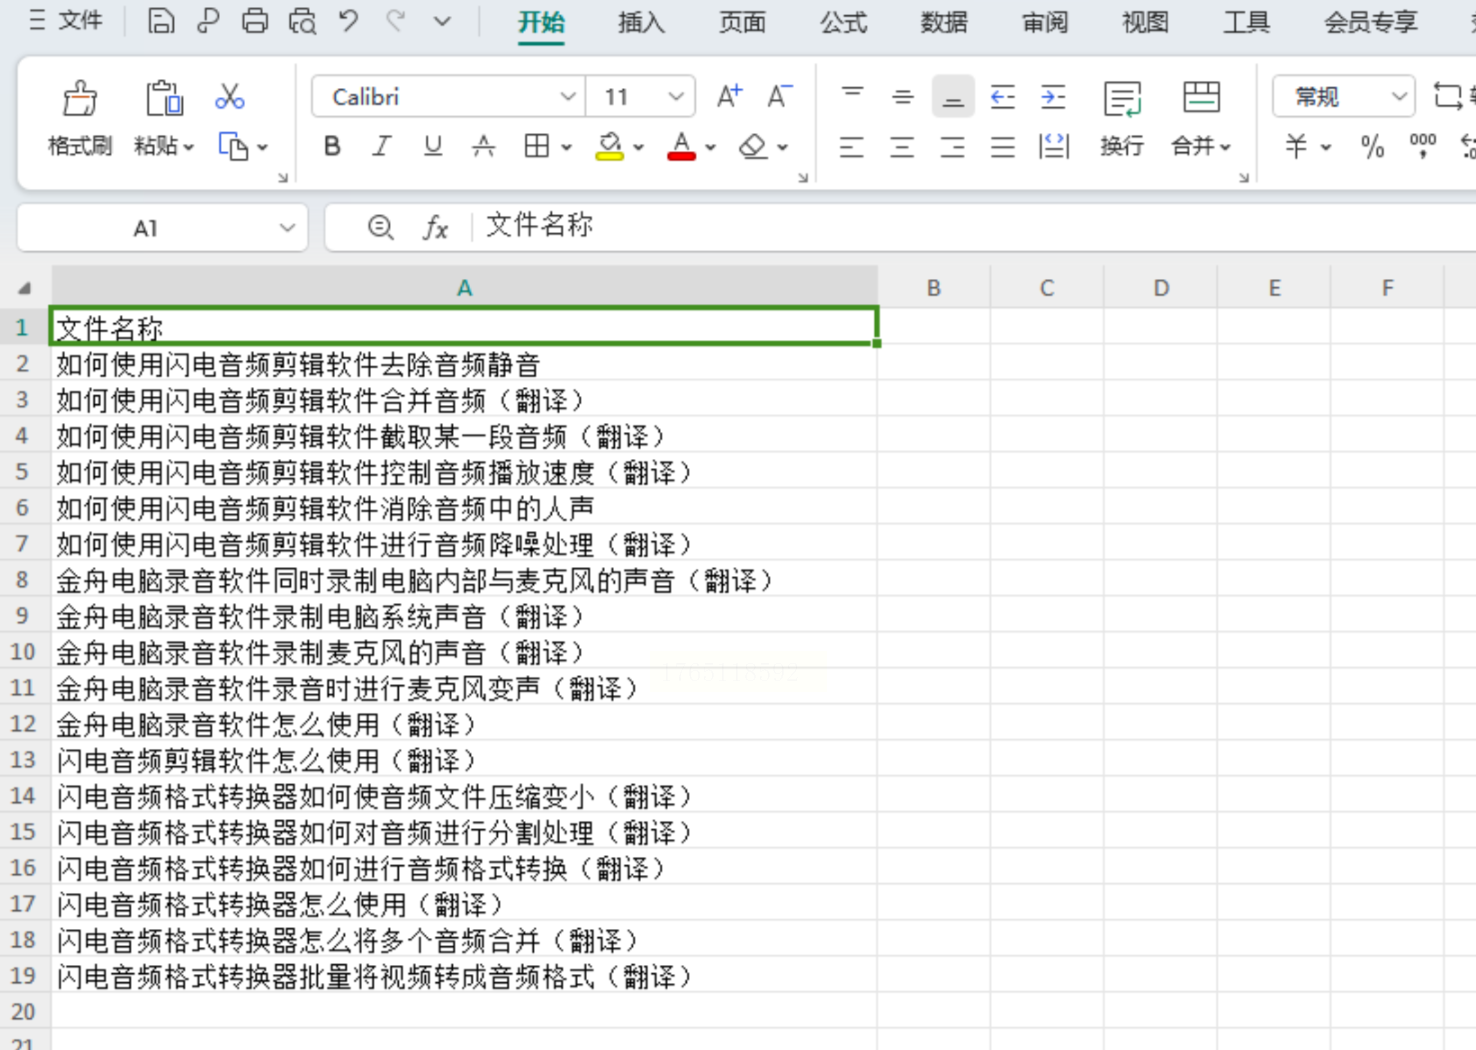1476x1050 pixels.
Task: Open insert function with the fx icon
Action: [435, 227]
